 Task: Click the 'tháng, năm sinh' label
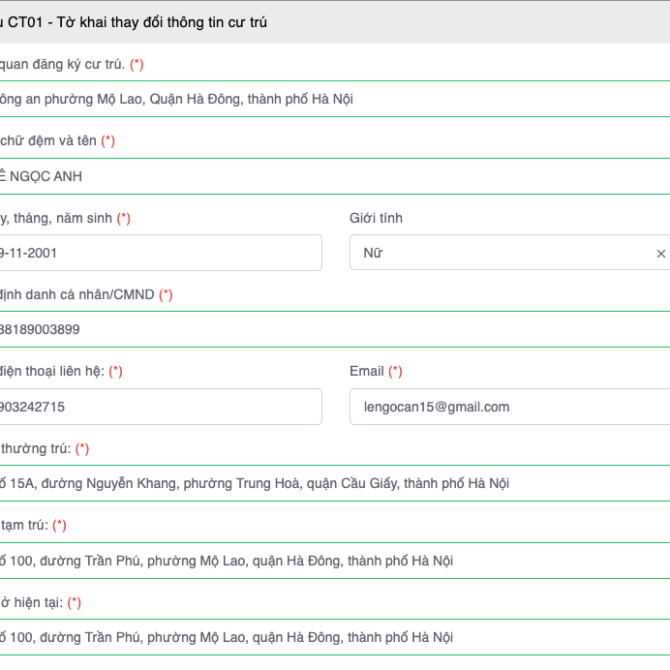(x=56, y=218)
